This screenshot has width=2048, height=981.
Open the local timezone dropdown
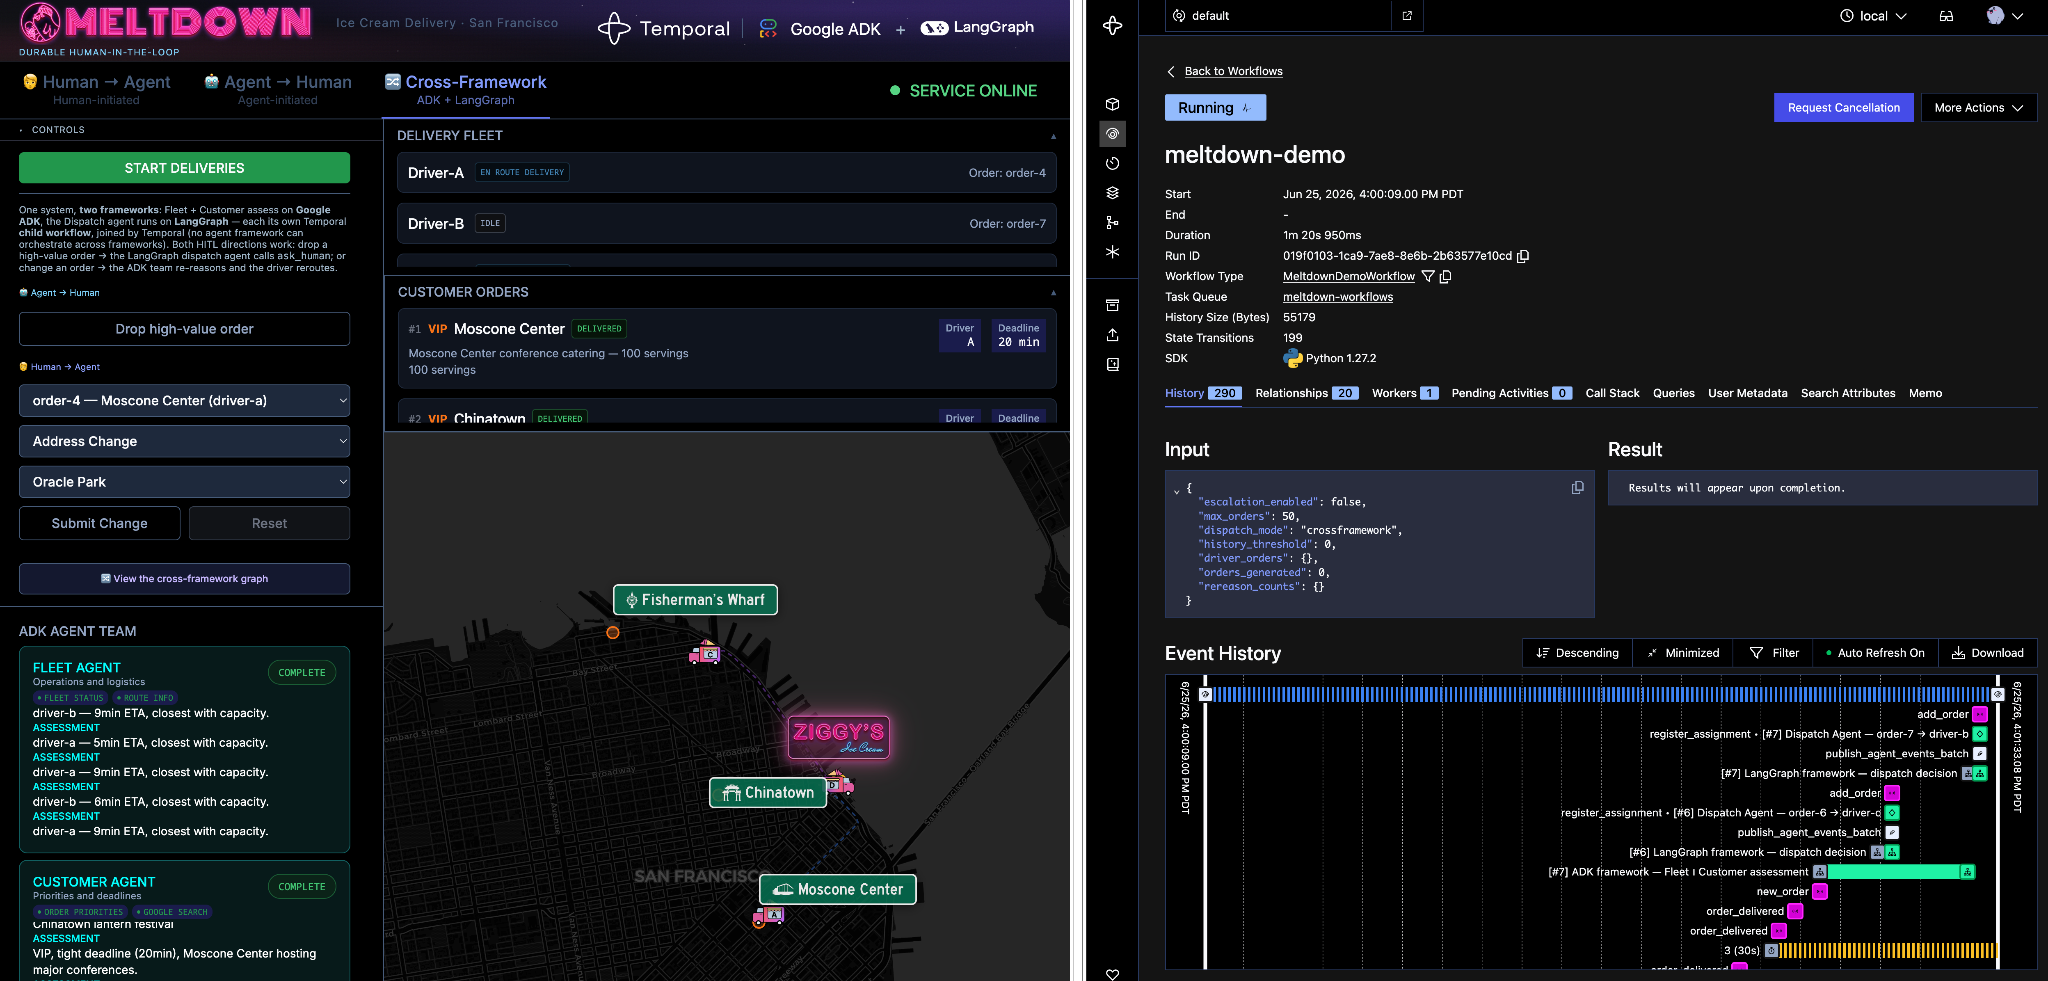(x=1873, y=16)
